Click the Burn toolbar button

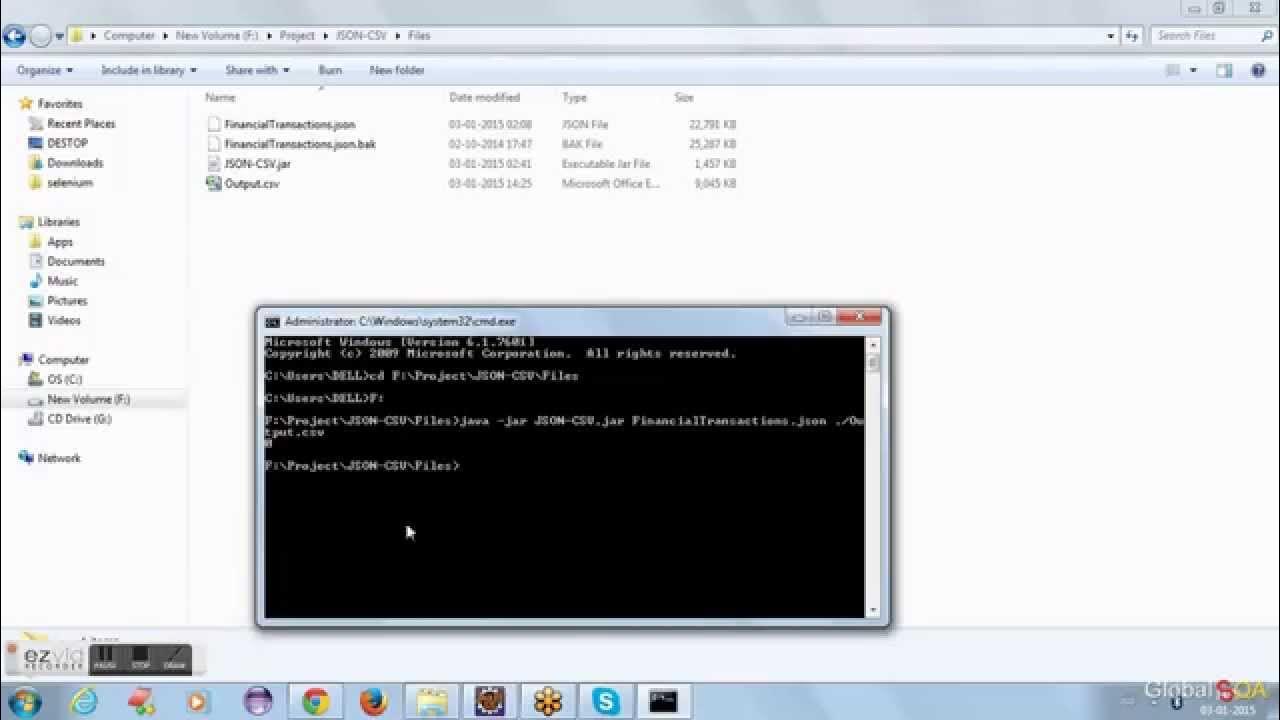click(x=330, y=70)
